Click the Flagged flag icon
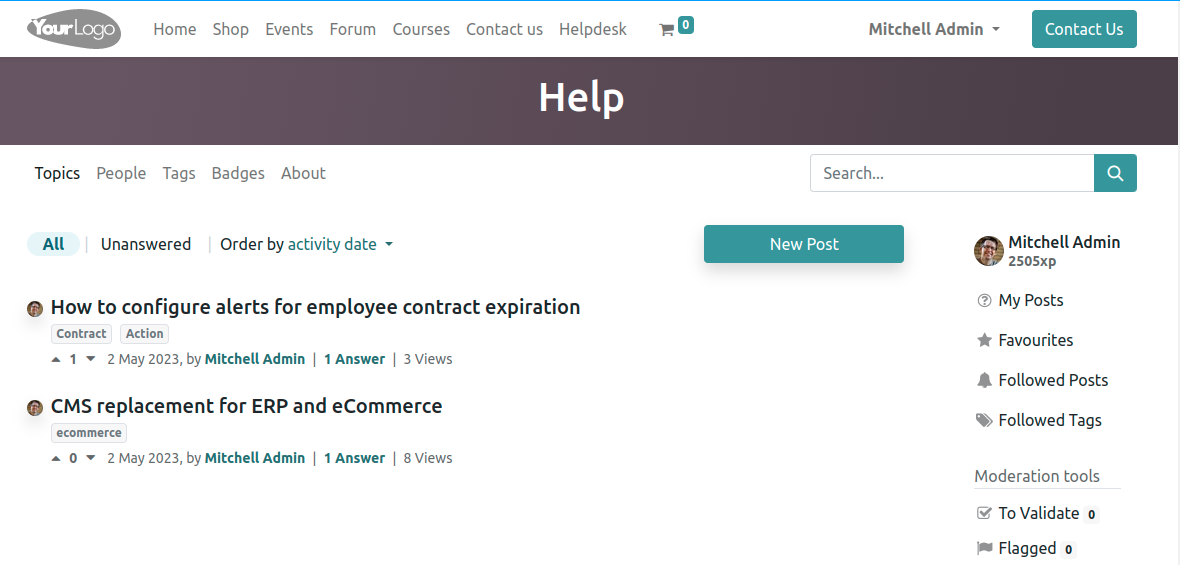 (x=984, y=548)
